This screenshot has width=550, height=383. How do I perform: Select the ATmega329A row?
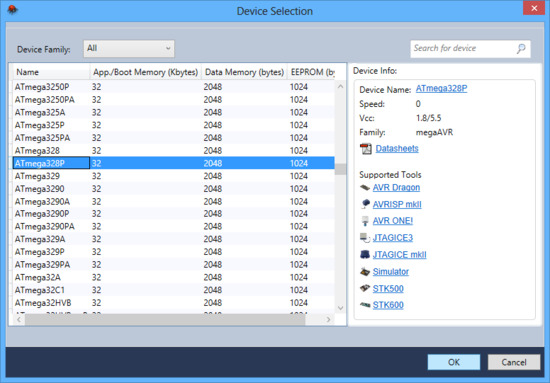[x=174, y=239]
